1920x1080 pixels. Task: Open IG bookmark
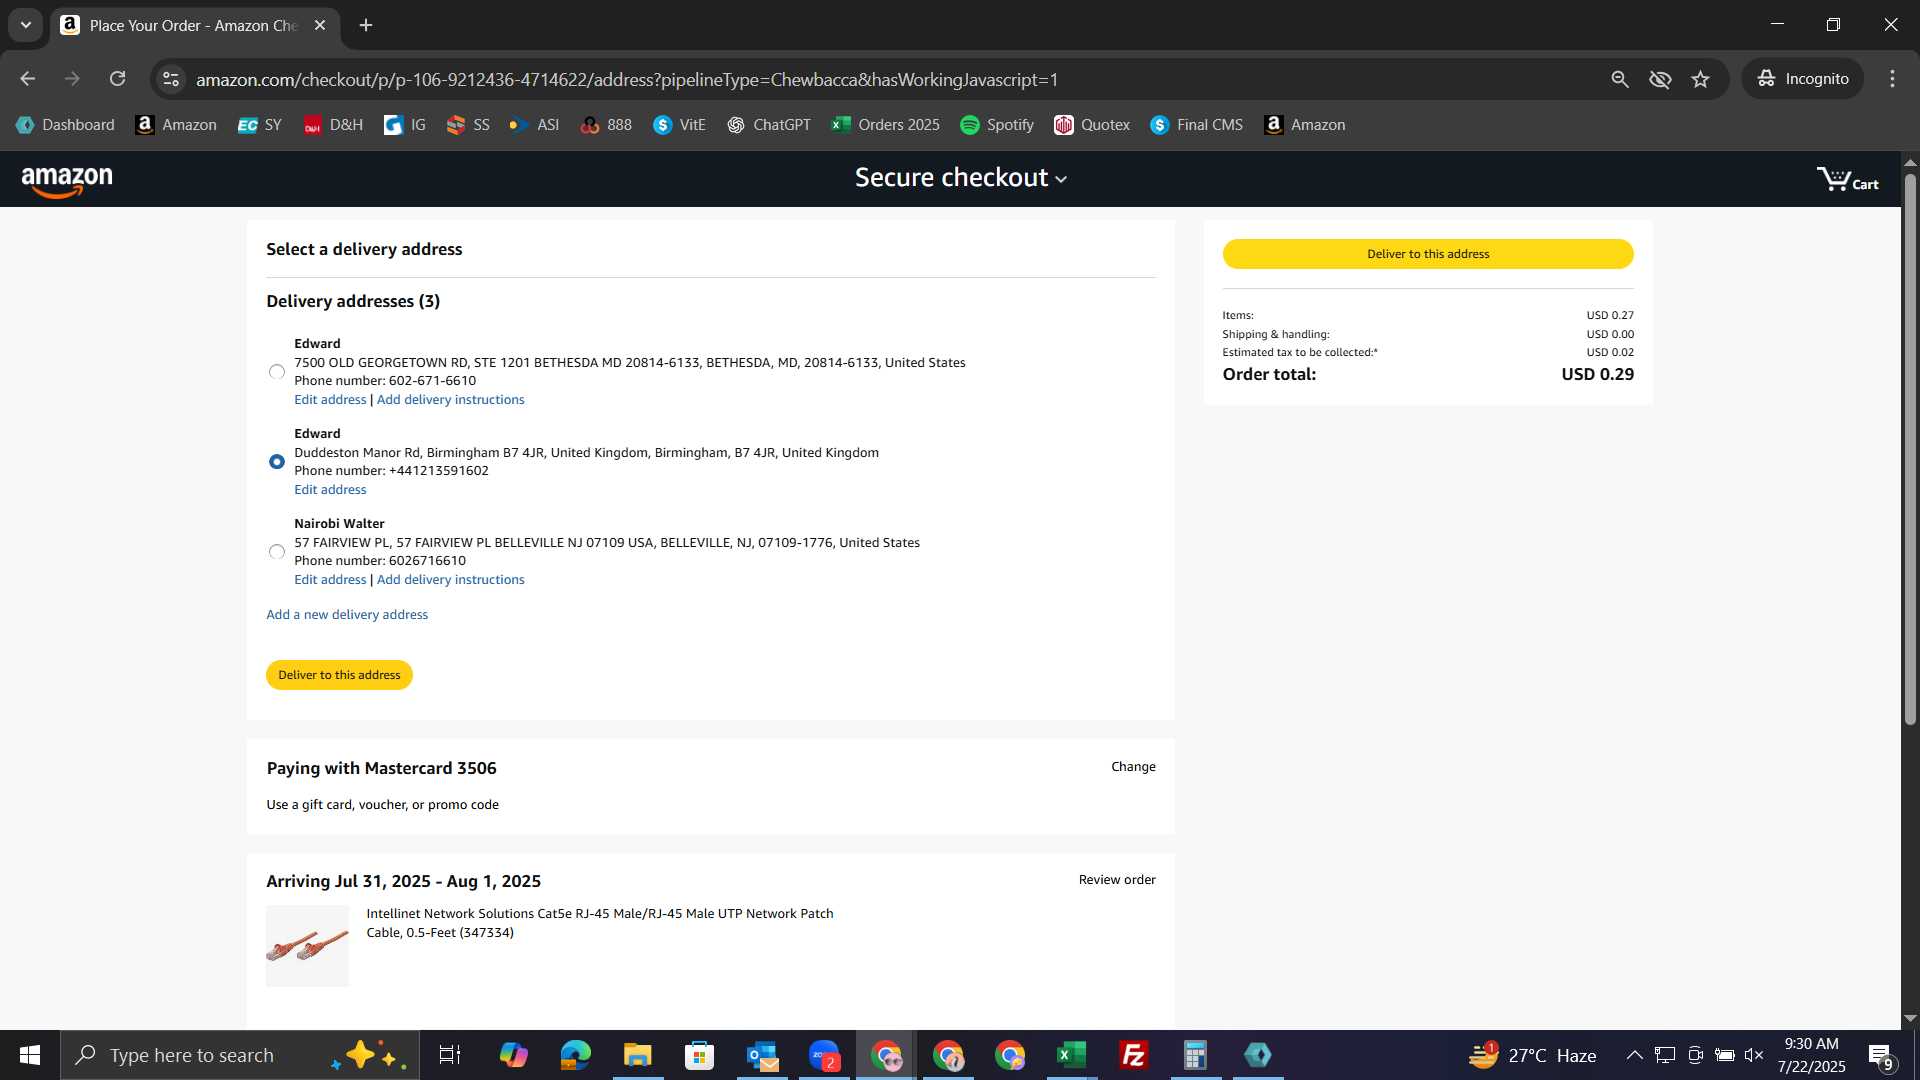tap(405, 125)
